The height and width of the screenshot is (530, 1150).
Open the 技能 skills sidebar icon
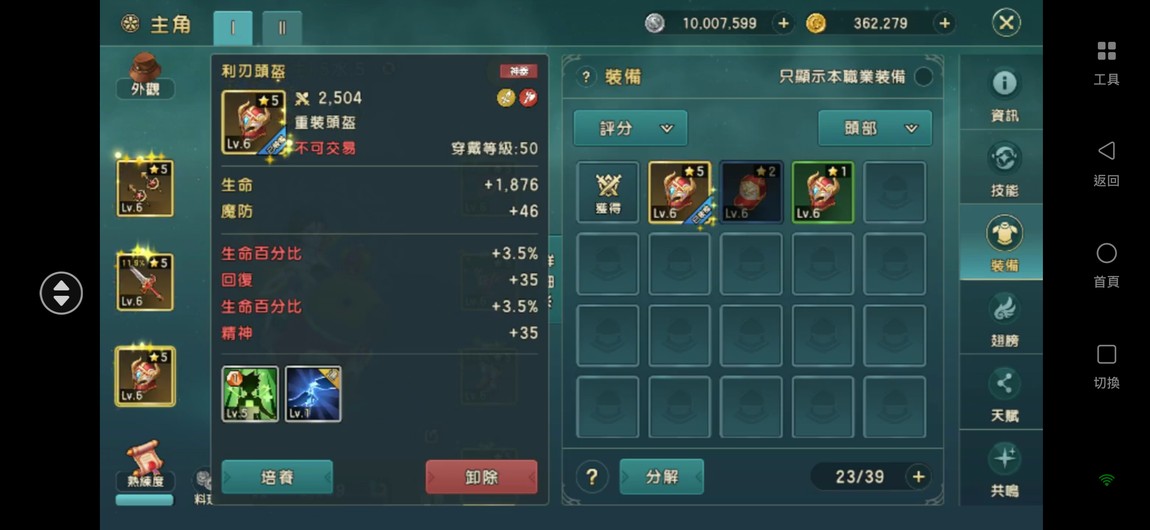coord(1003,169)
